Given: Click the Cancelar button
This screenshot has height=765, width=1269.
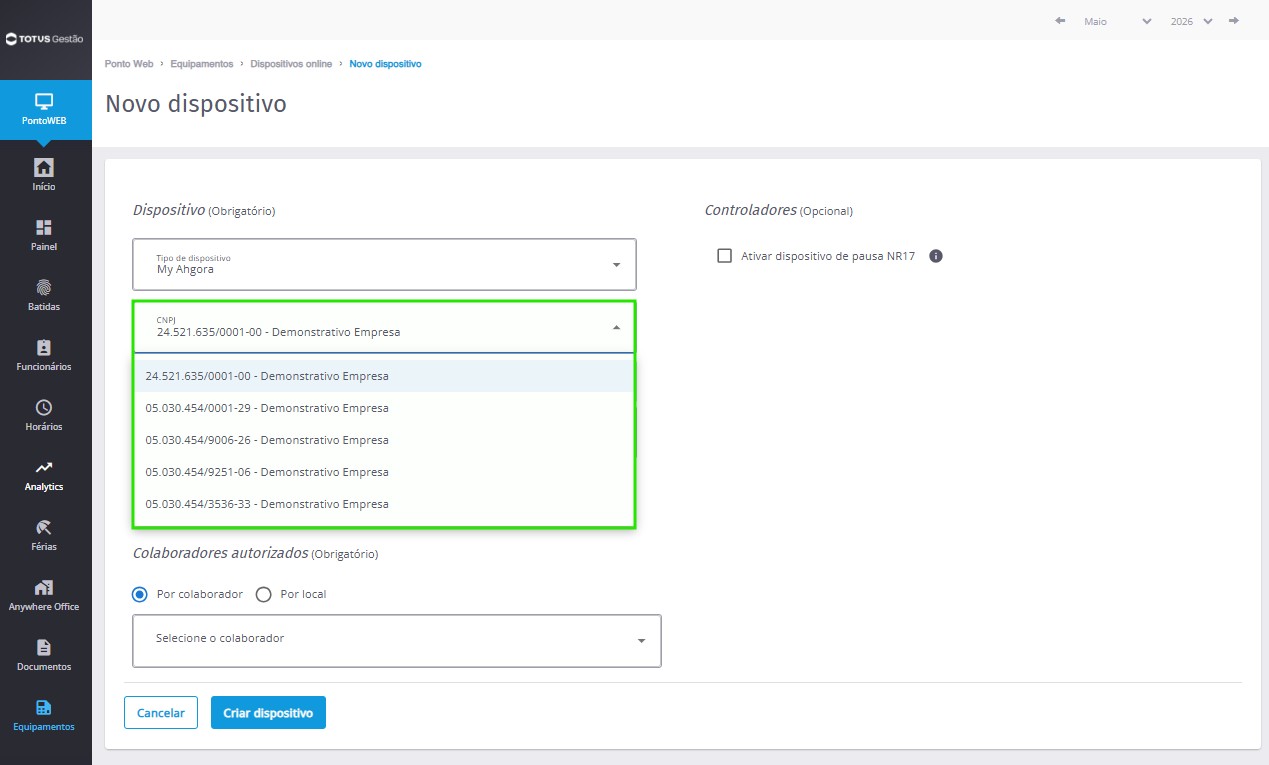Looking at the screenshot, I should [x=161, y=713].
